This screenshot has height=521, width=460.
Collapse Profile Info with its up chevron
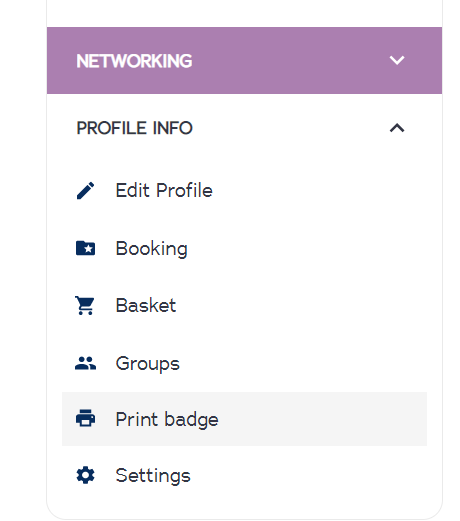(397, 128)
